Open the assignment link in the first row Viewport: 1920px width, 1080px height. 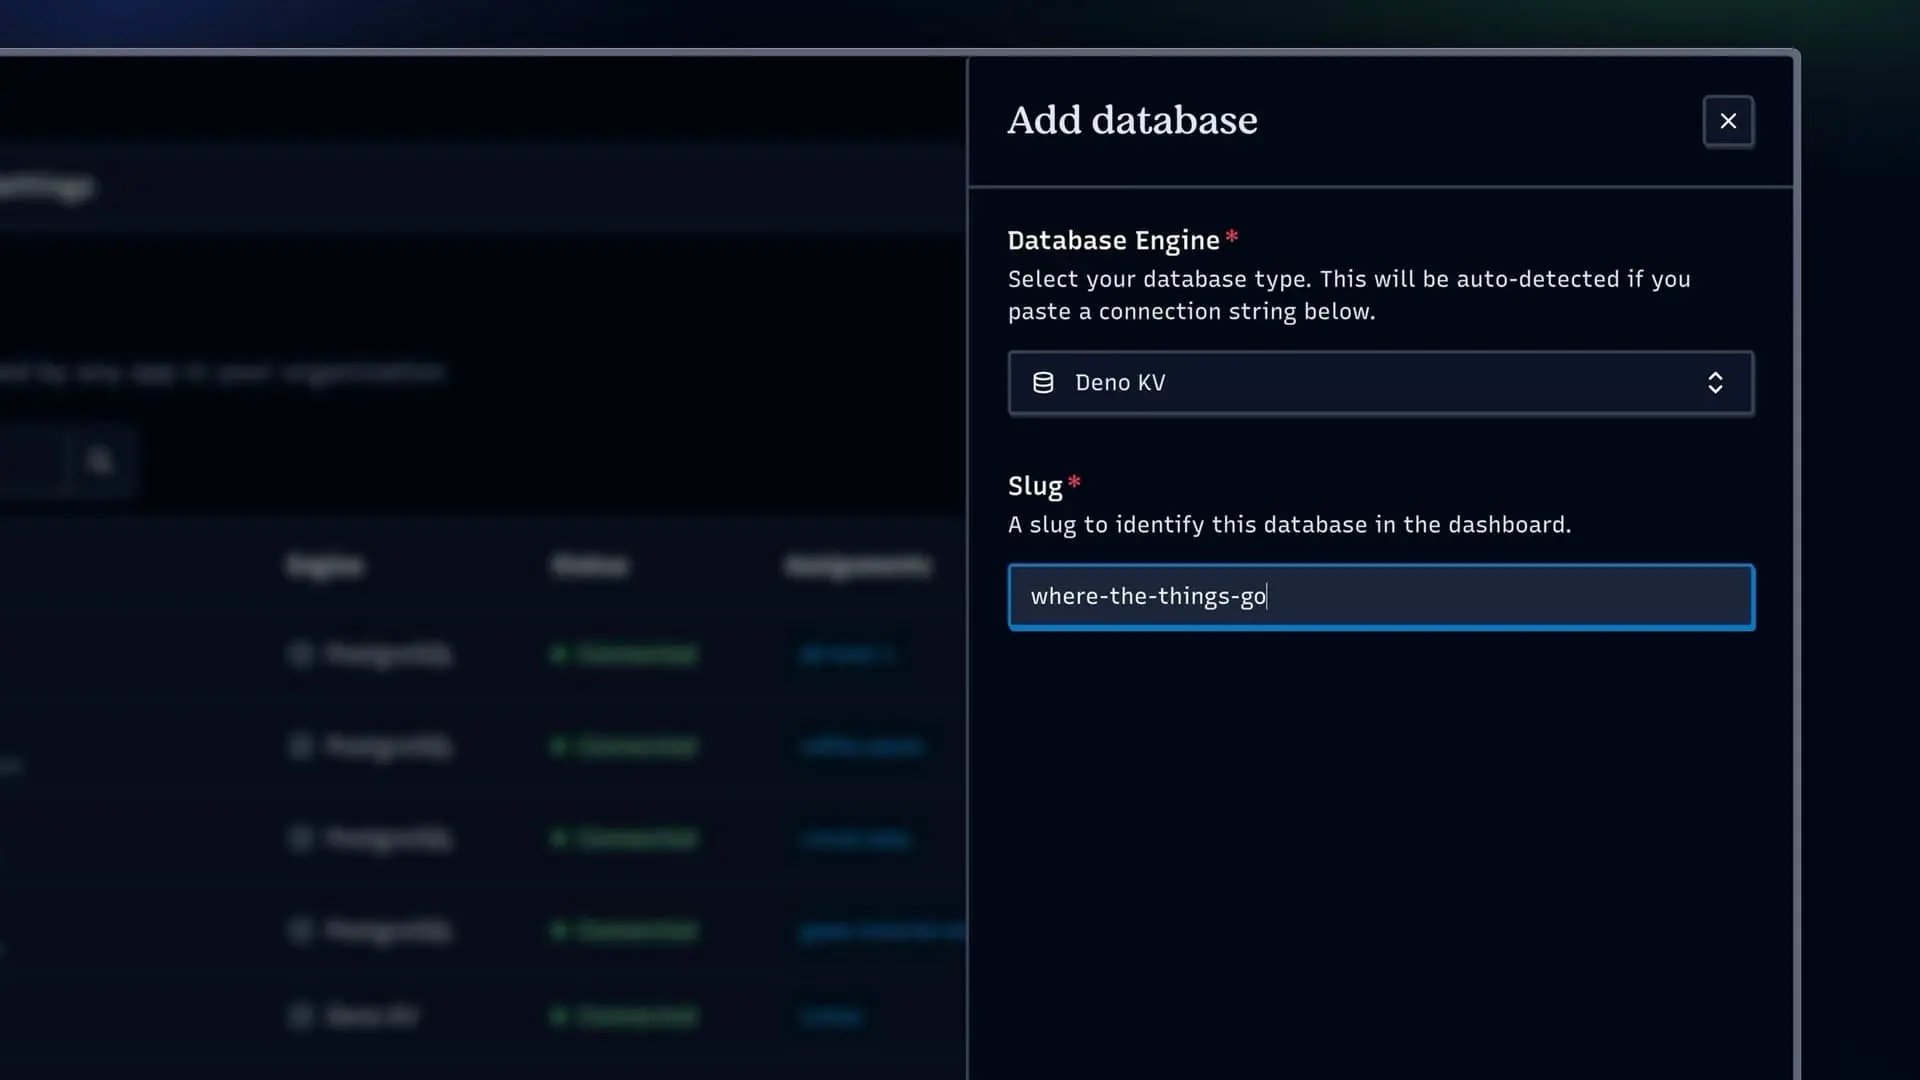pos(846,655)
